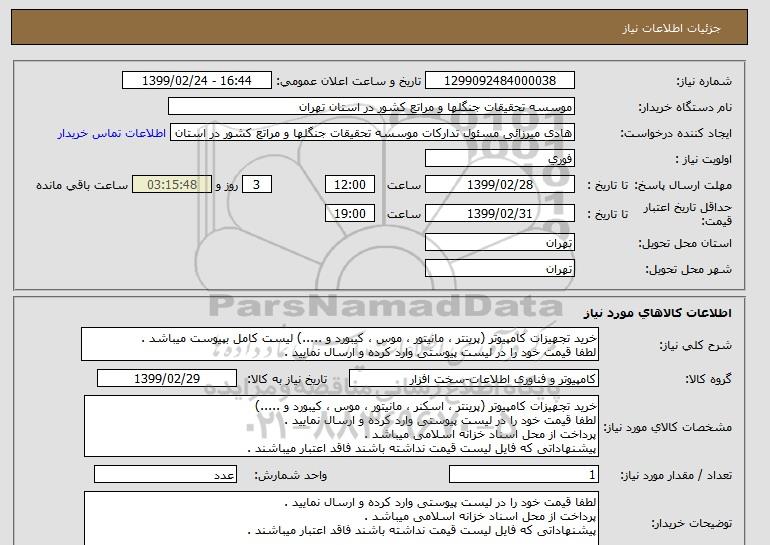The height and width of the screenshot is (545, 770).
Task: Click the label استان محل تحویل
Action: coord(685,244)
